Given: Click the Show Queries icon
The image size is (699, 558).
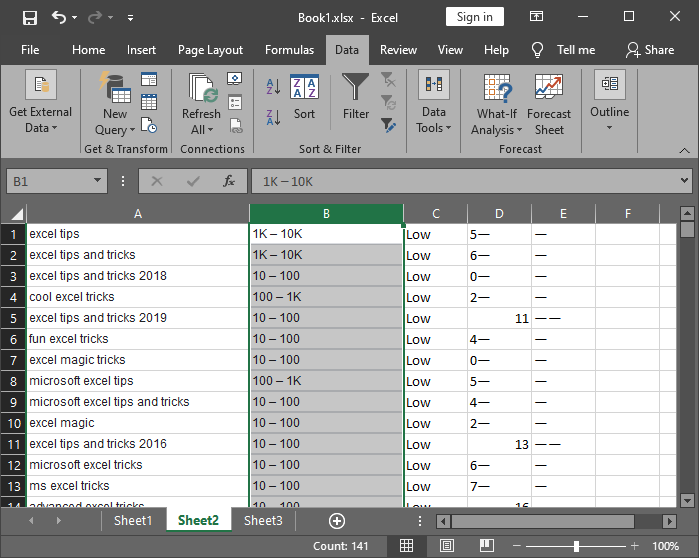Looking at the screenshot, I should 149,79.
